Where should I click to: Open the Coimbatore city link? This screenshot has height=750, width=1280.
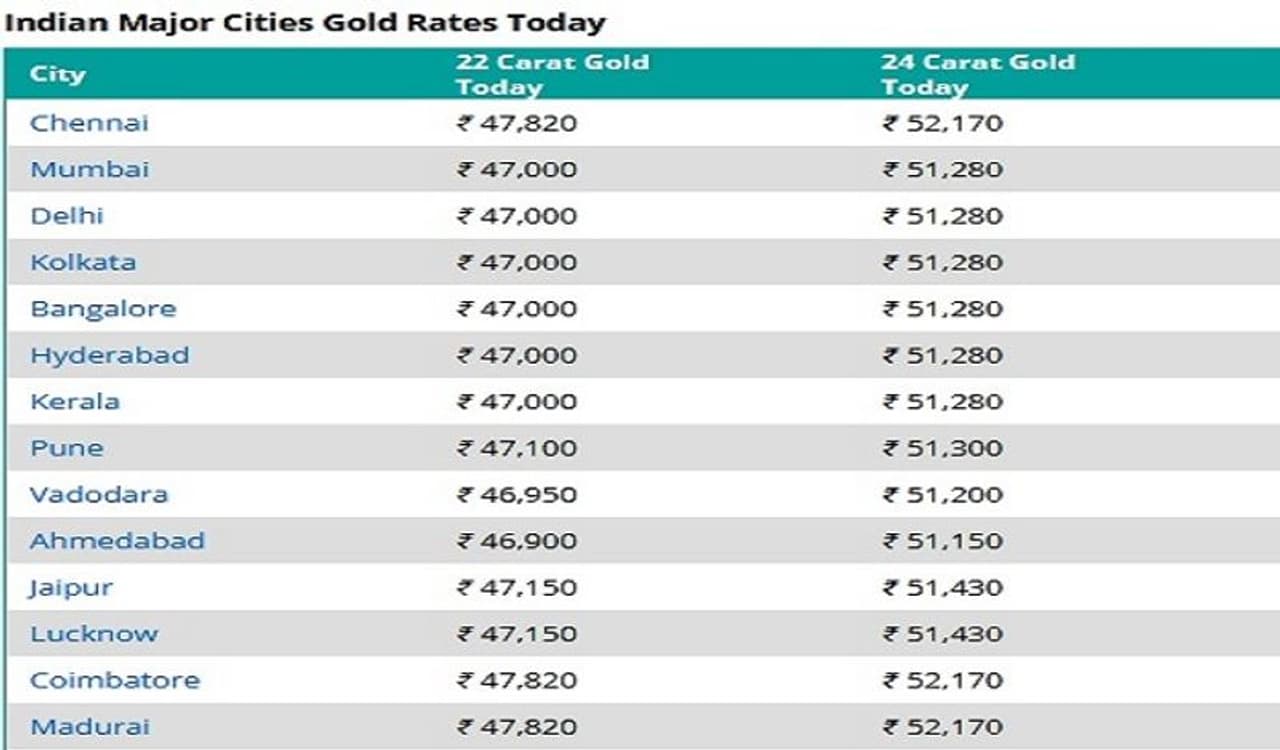click(115, 680)
